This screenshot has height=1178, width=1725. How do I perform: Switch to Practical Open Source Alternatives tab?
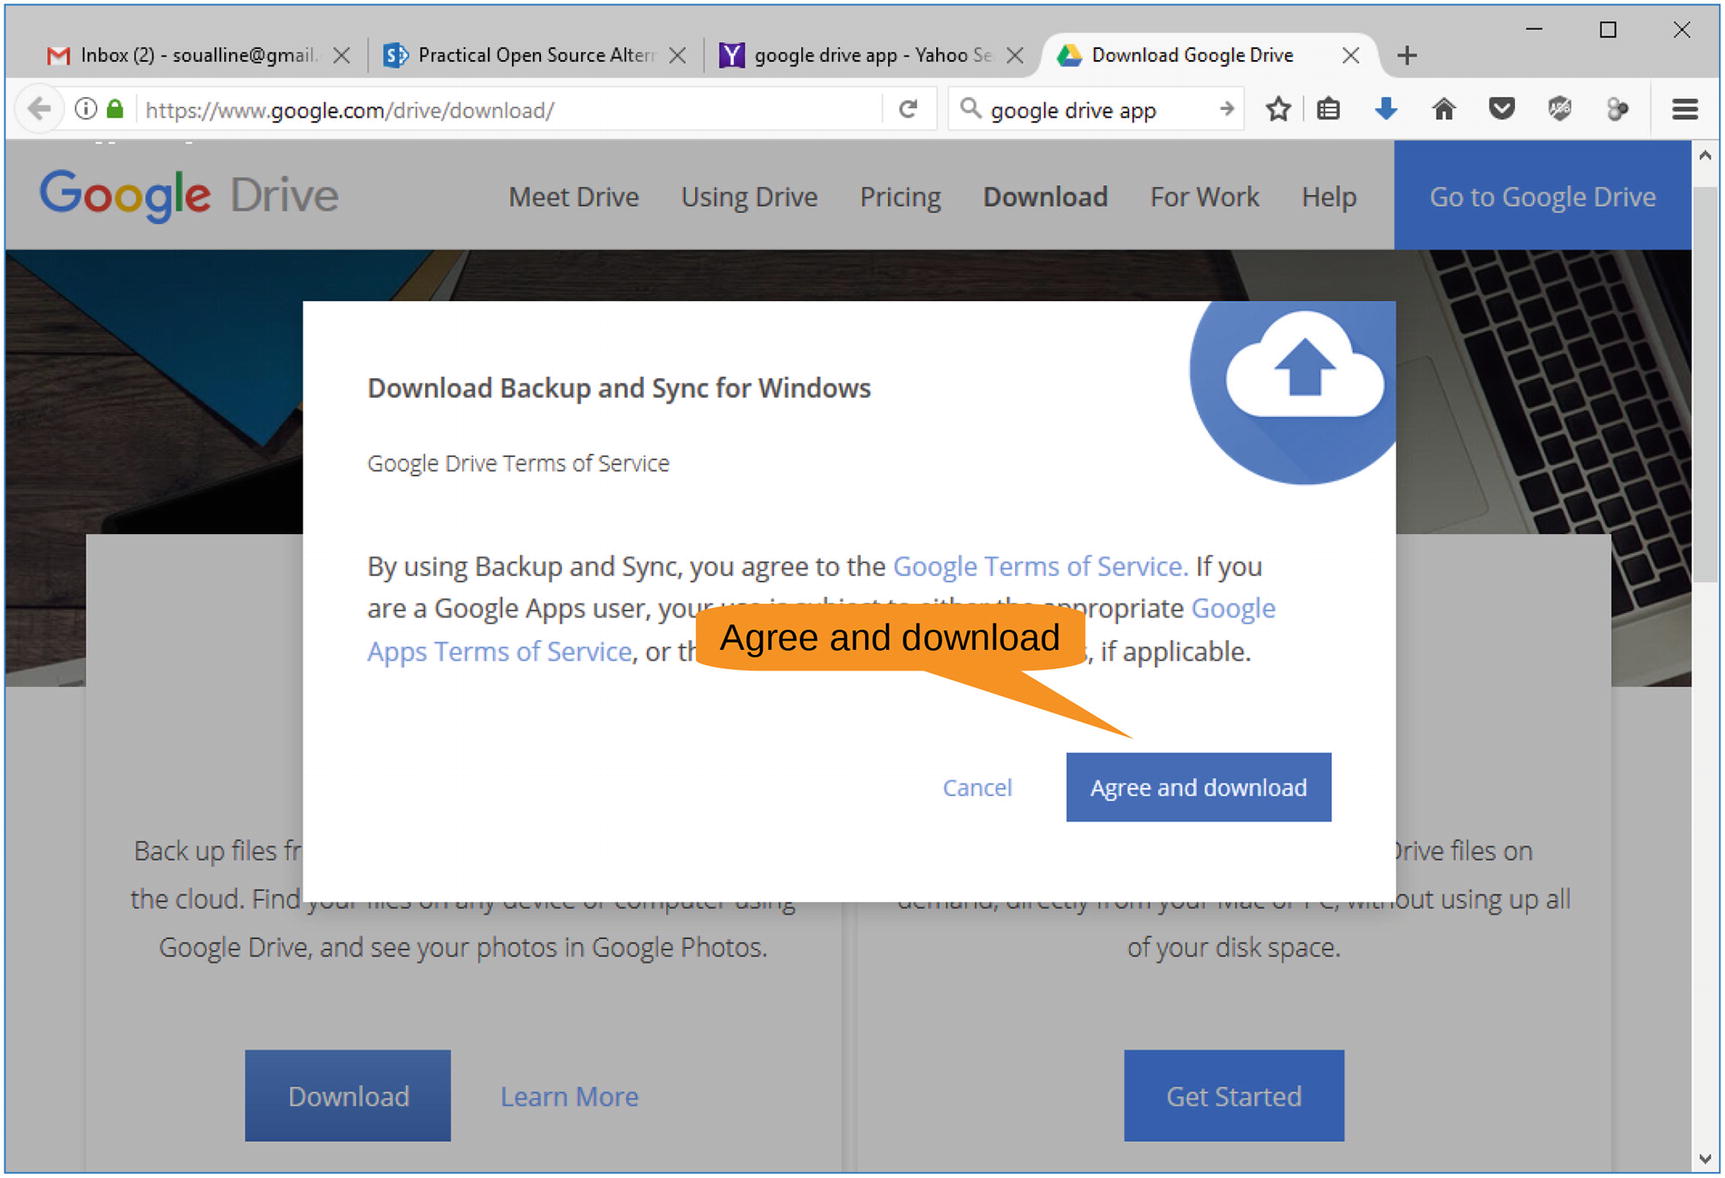[x=522, y=55]
